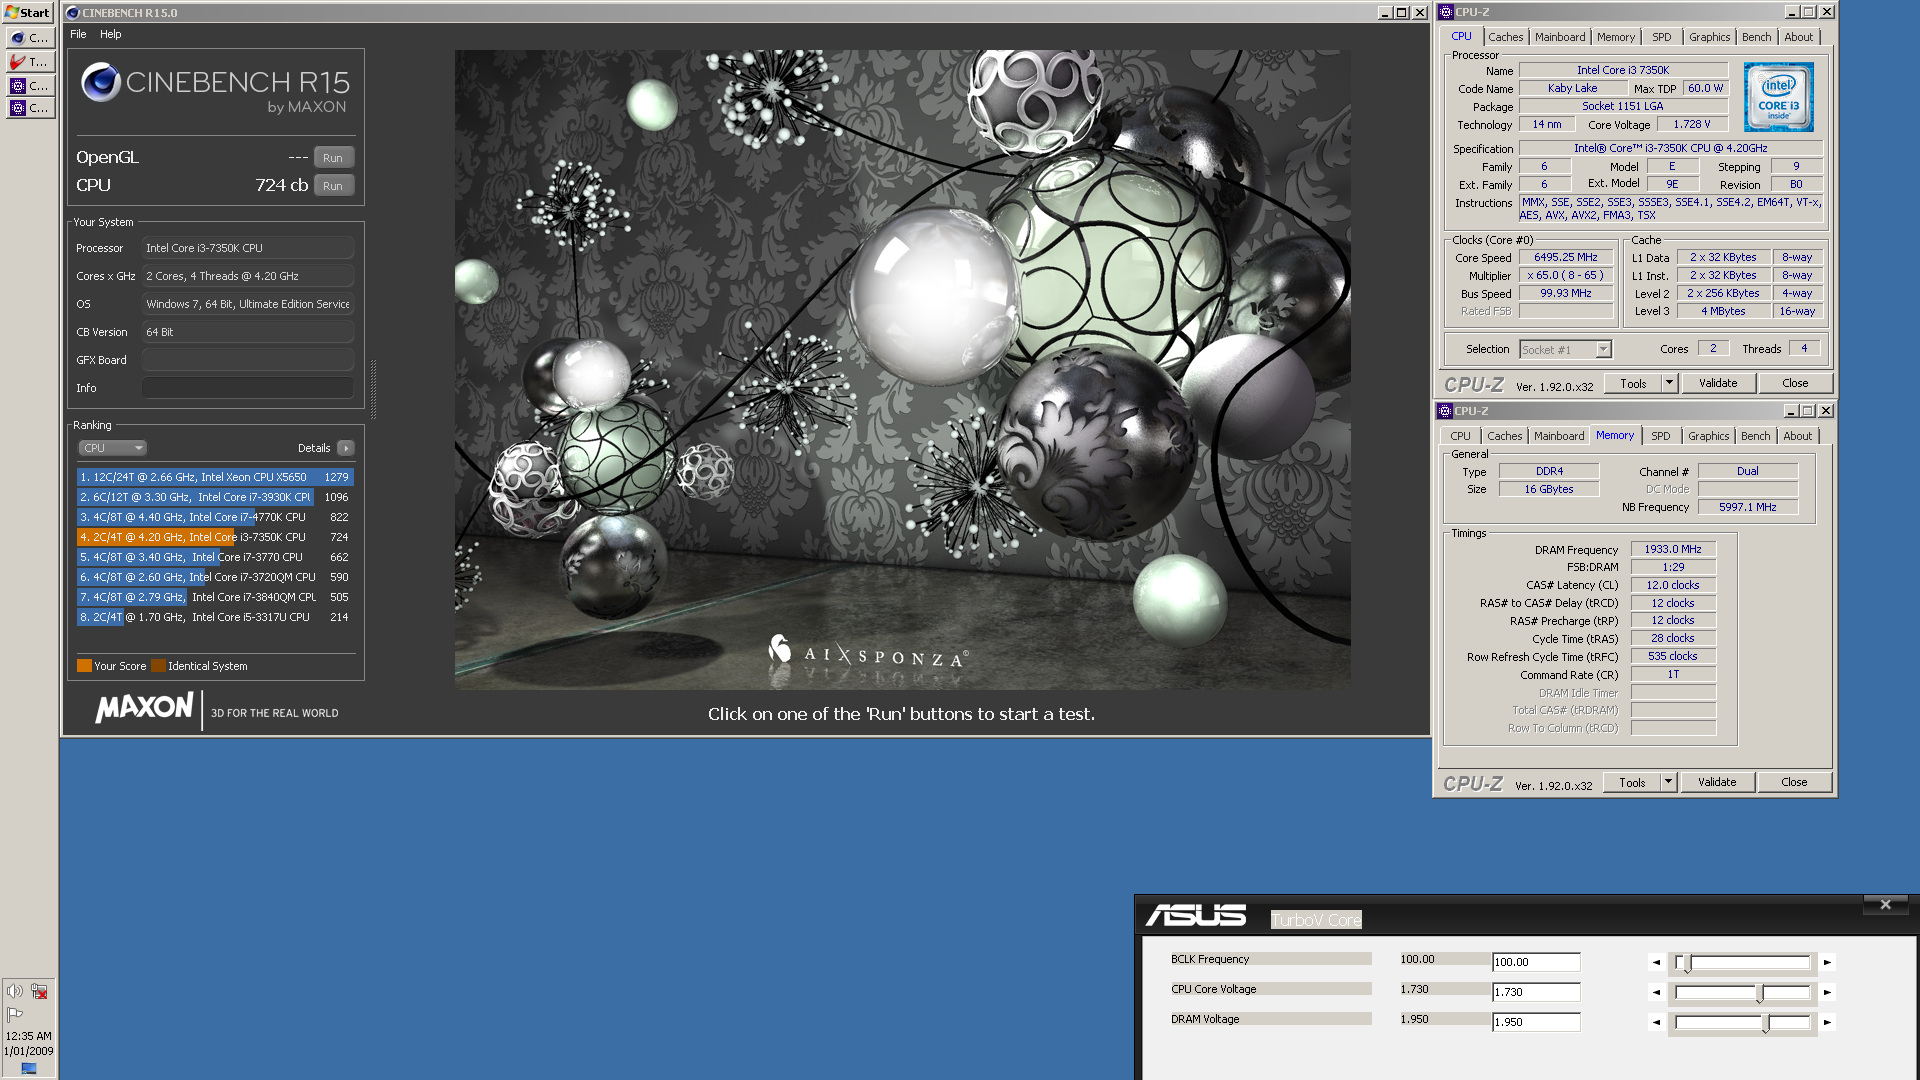Click the Intel Core i3 badge in CPU-Z
Viewport: 1920px width, 1080px height.
tap(1778, 97)
